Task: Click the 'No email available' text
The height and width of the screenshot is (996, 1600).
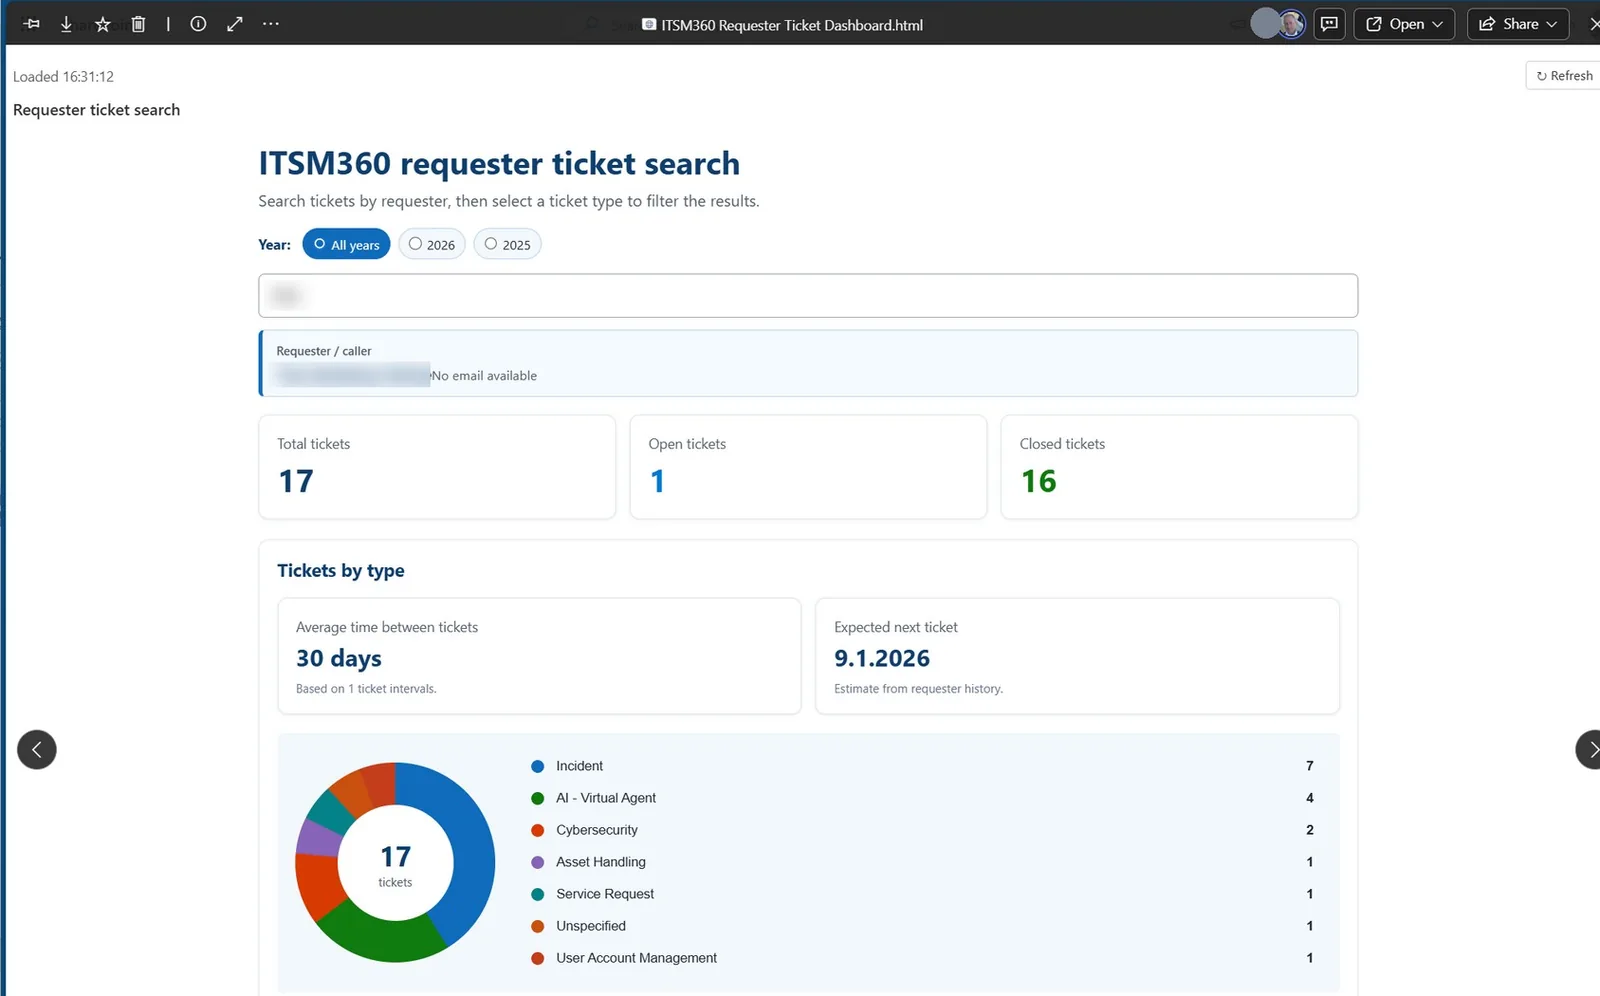Action: coord(484,376)
